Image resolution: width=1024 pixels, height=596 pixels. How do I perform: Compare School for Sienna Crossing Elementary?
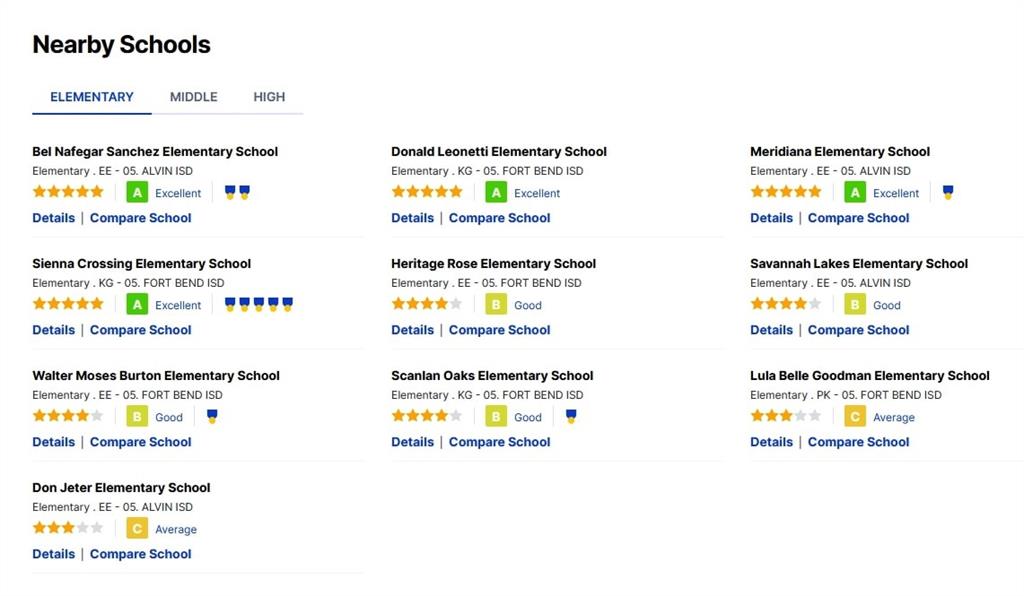140,330
